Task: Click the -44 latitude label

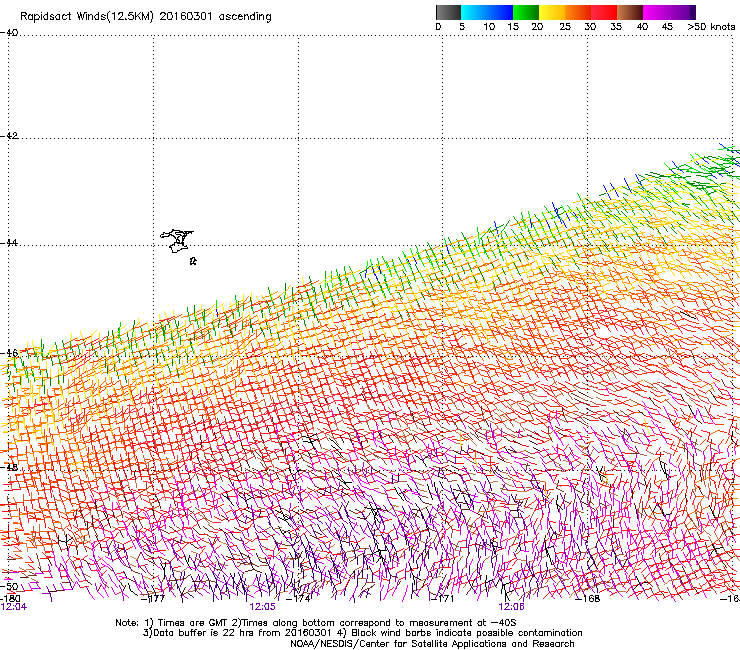Action: point(9,243)
